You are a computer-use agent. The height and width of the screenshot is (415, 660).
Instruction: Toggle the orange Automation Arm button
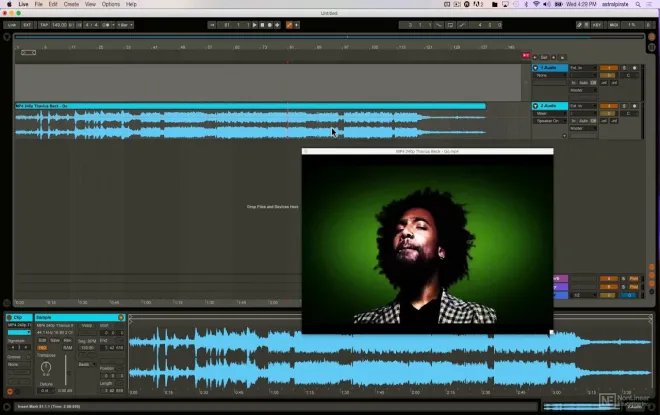point(289,25)
